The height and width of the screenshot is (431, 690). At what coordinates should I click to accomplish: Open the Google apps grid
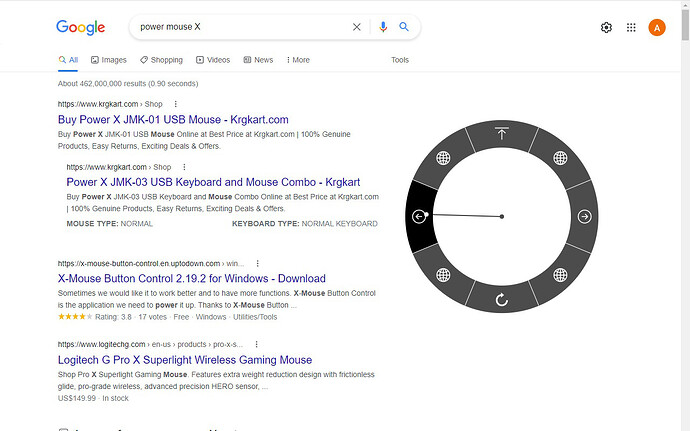click(x=631, y=28)
